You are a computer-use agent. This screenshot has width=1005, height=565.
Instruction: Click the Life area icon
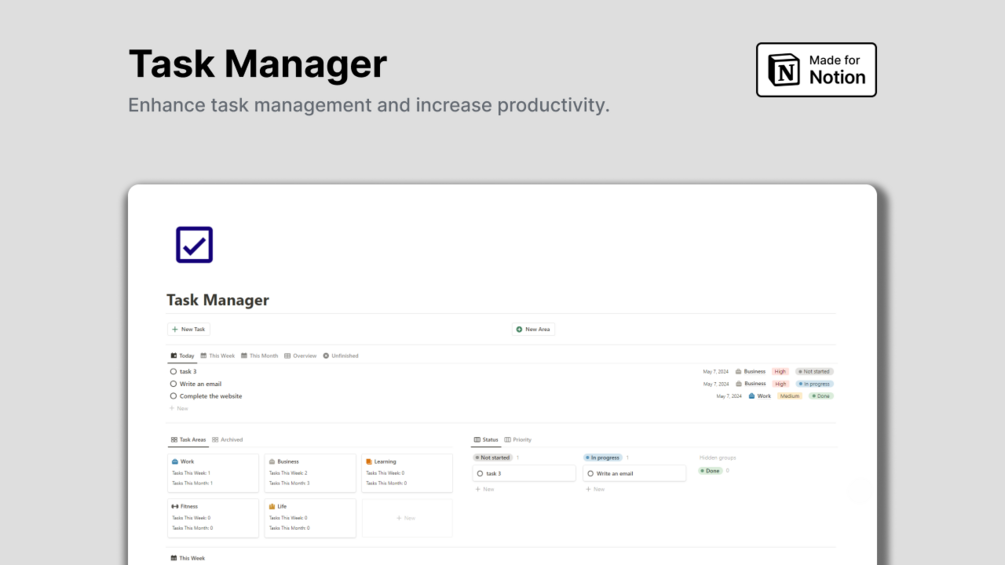pos(272,507)
